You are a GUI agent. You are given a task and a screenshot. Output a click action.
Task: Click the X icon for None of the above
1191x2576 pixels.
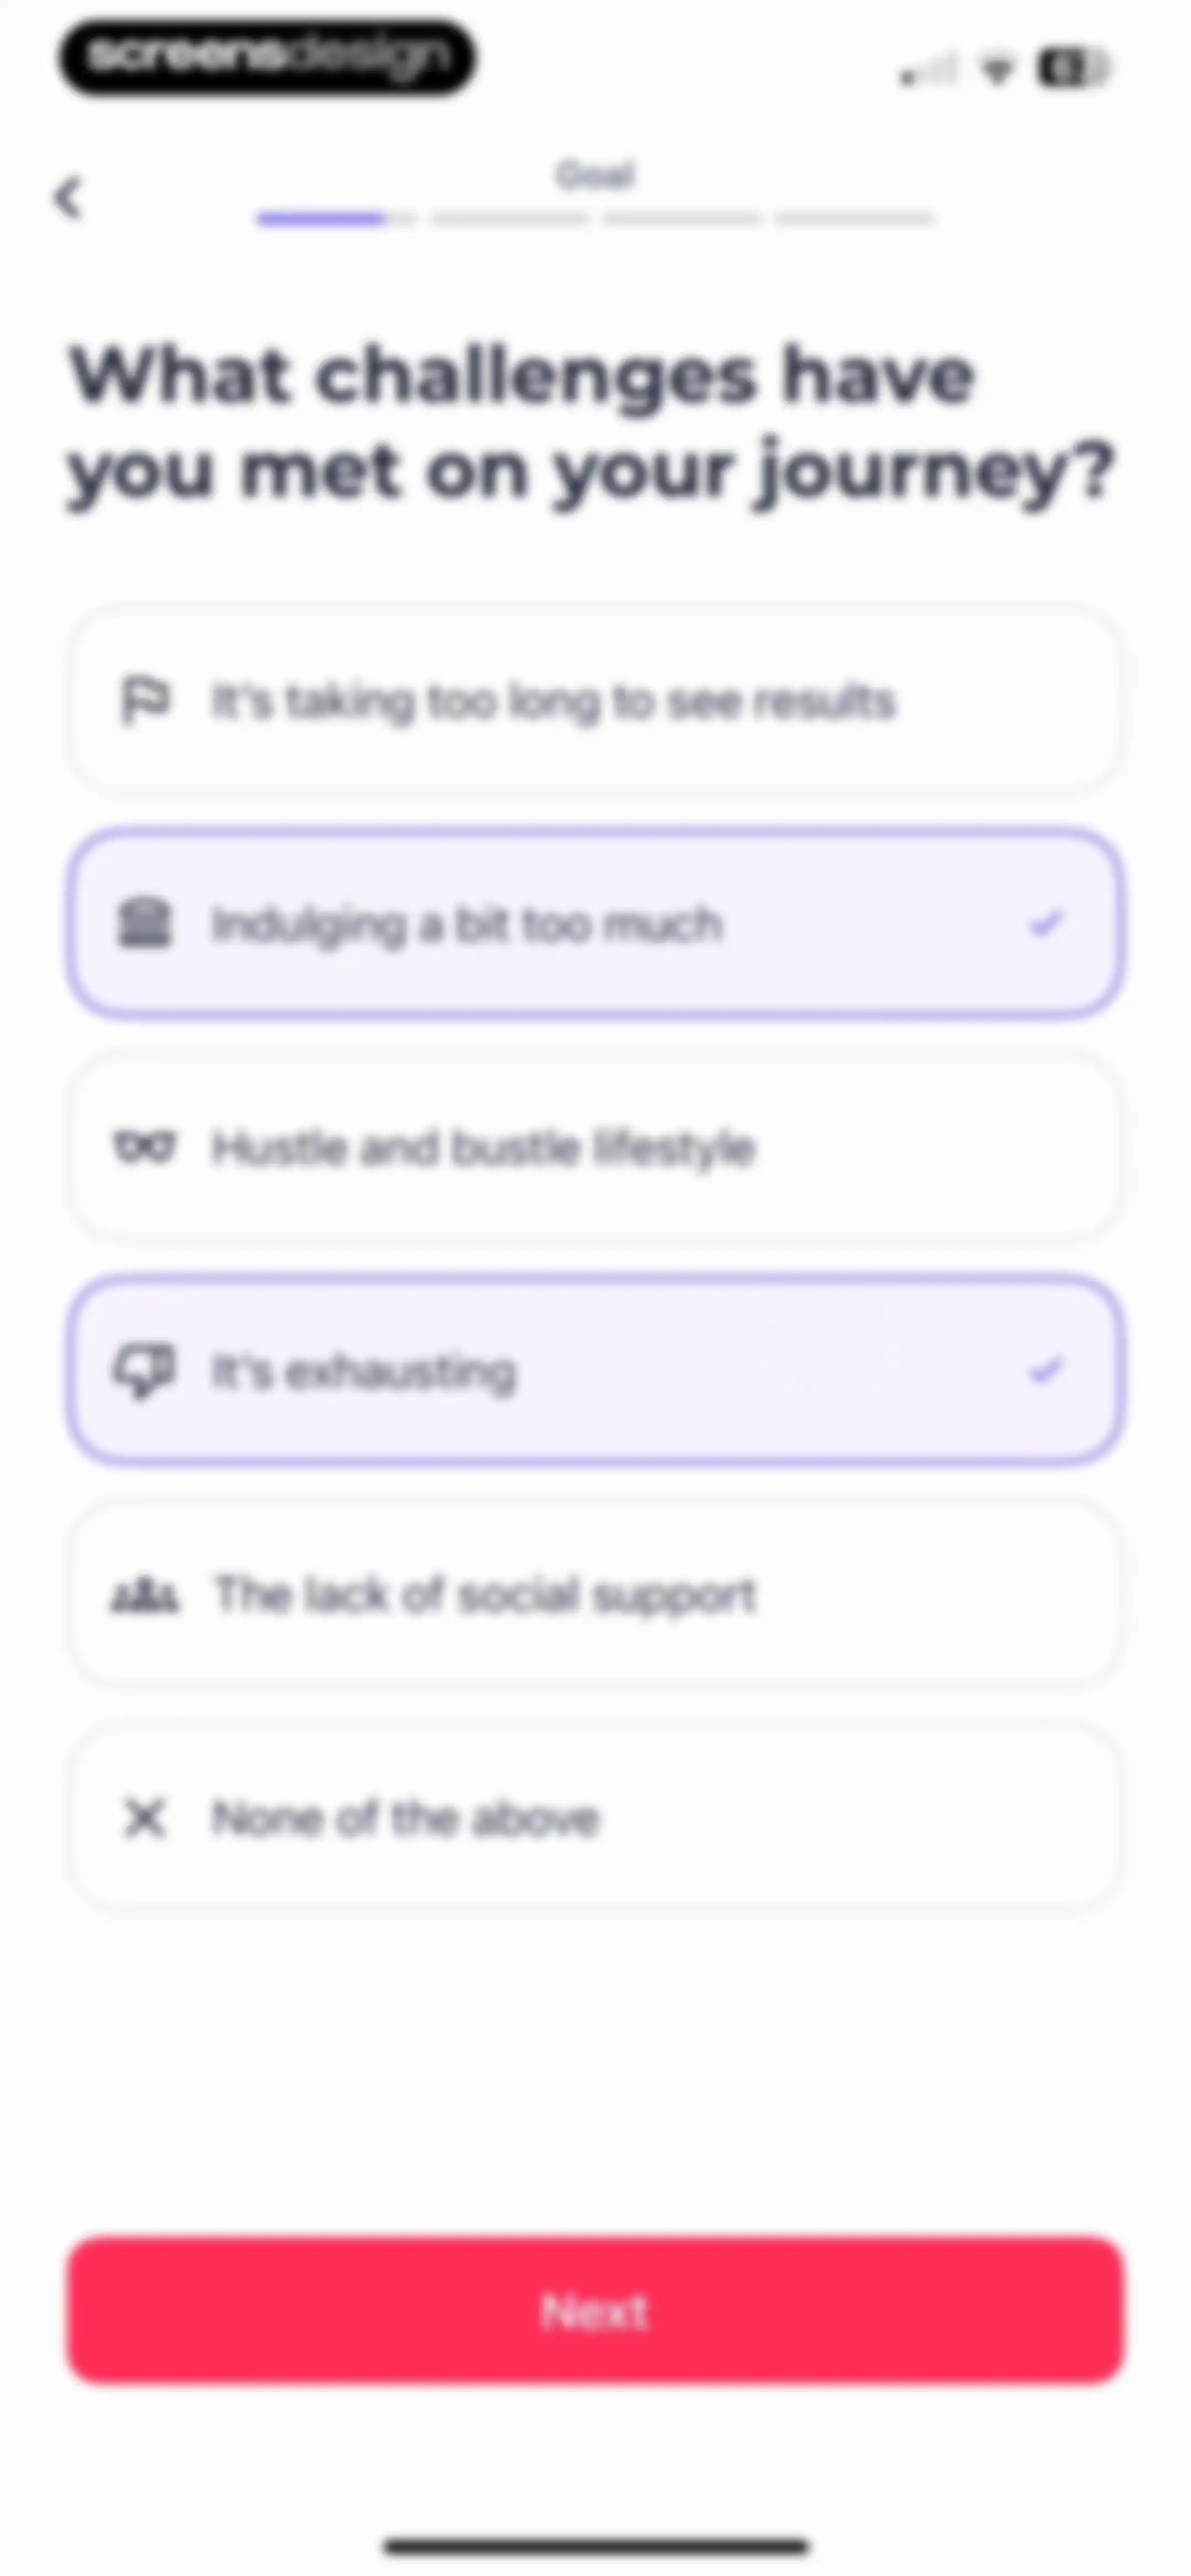coord(145,1817)
